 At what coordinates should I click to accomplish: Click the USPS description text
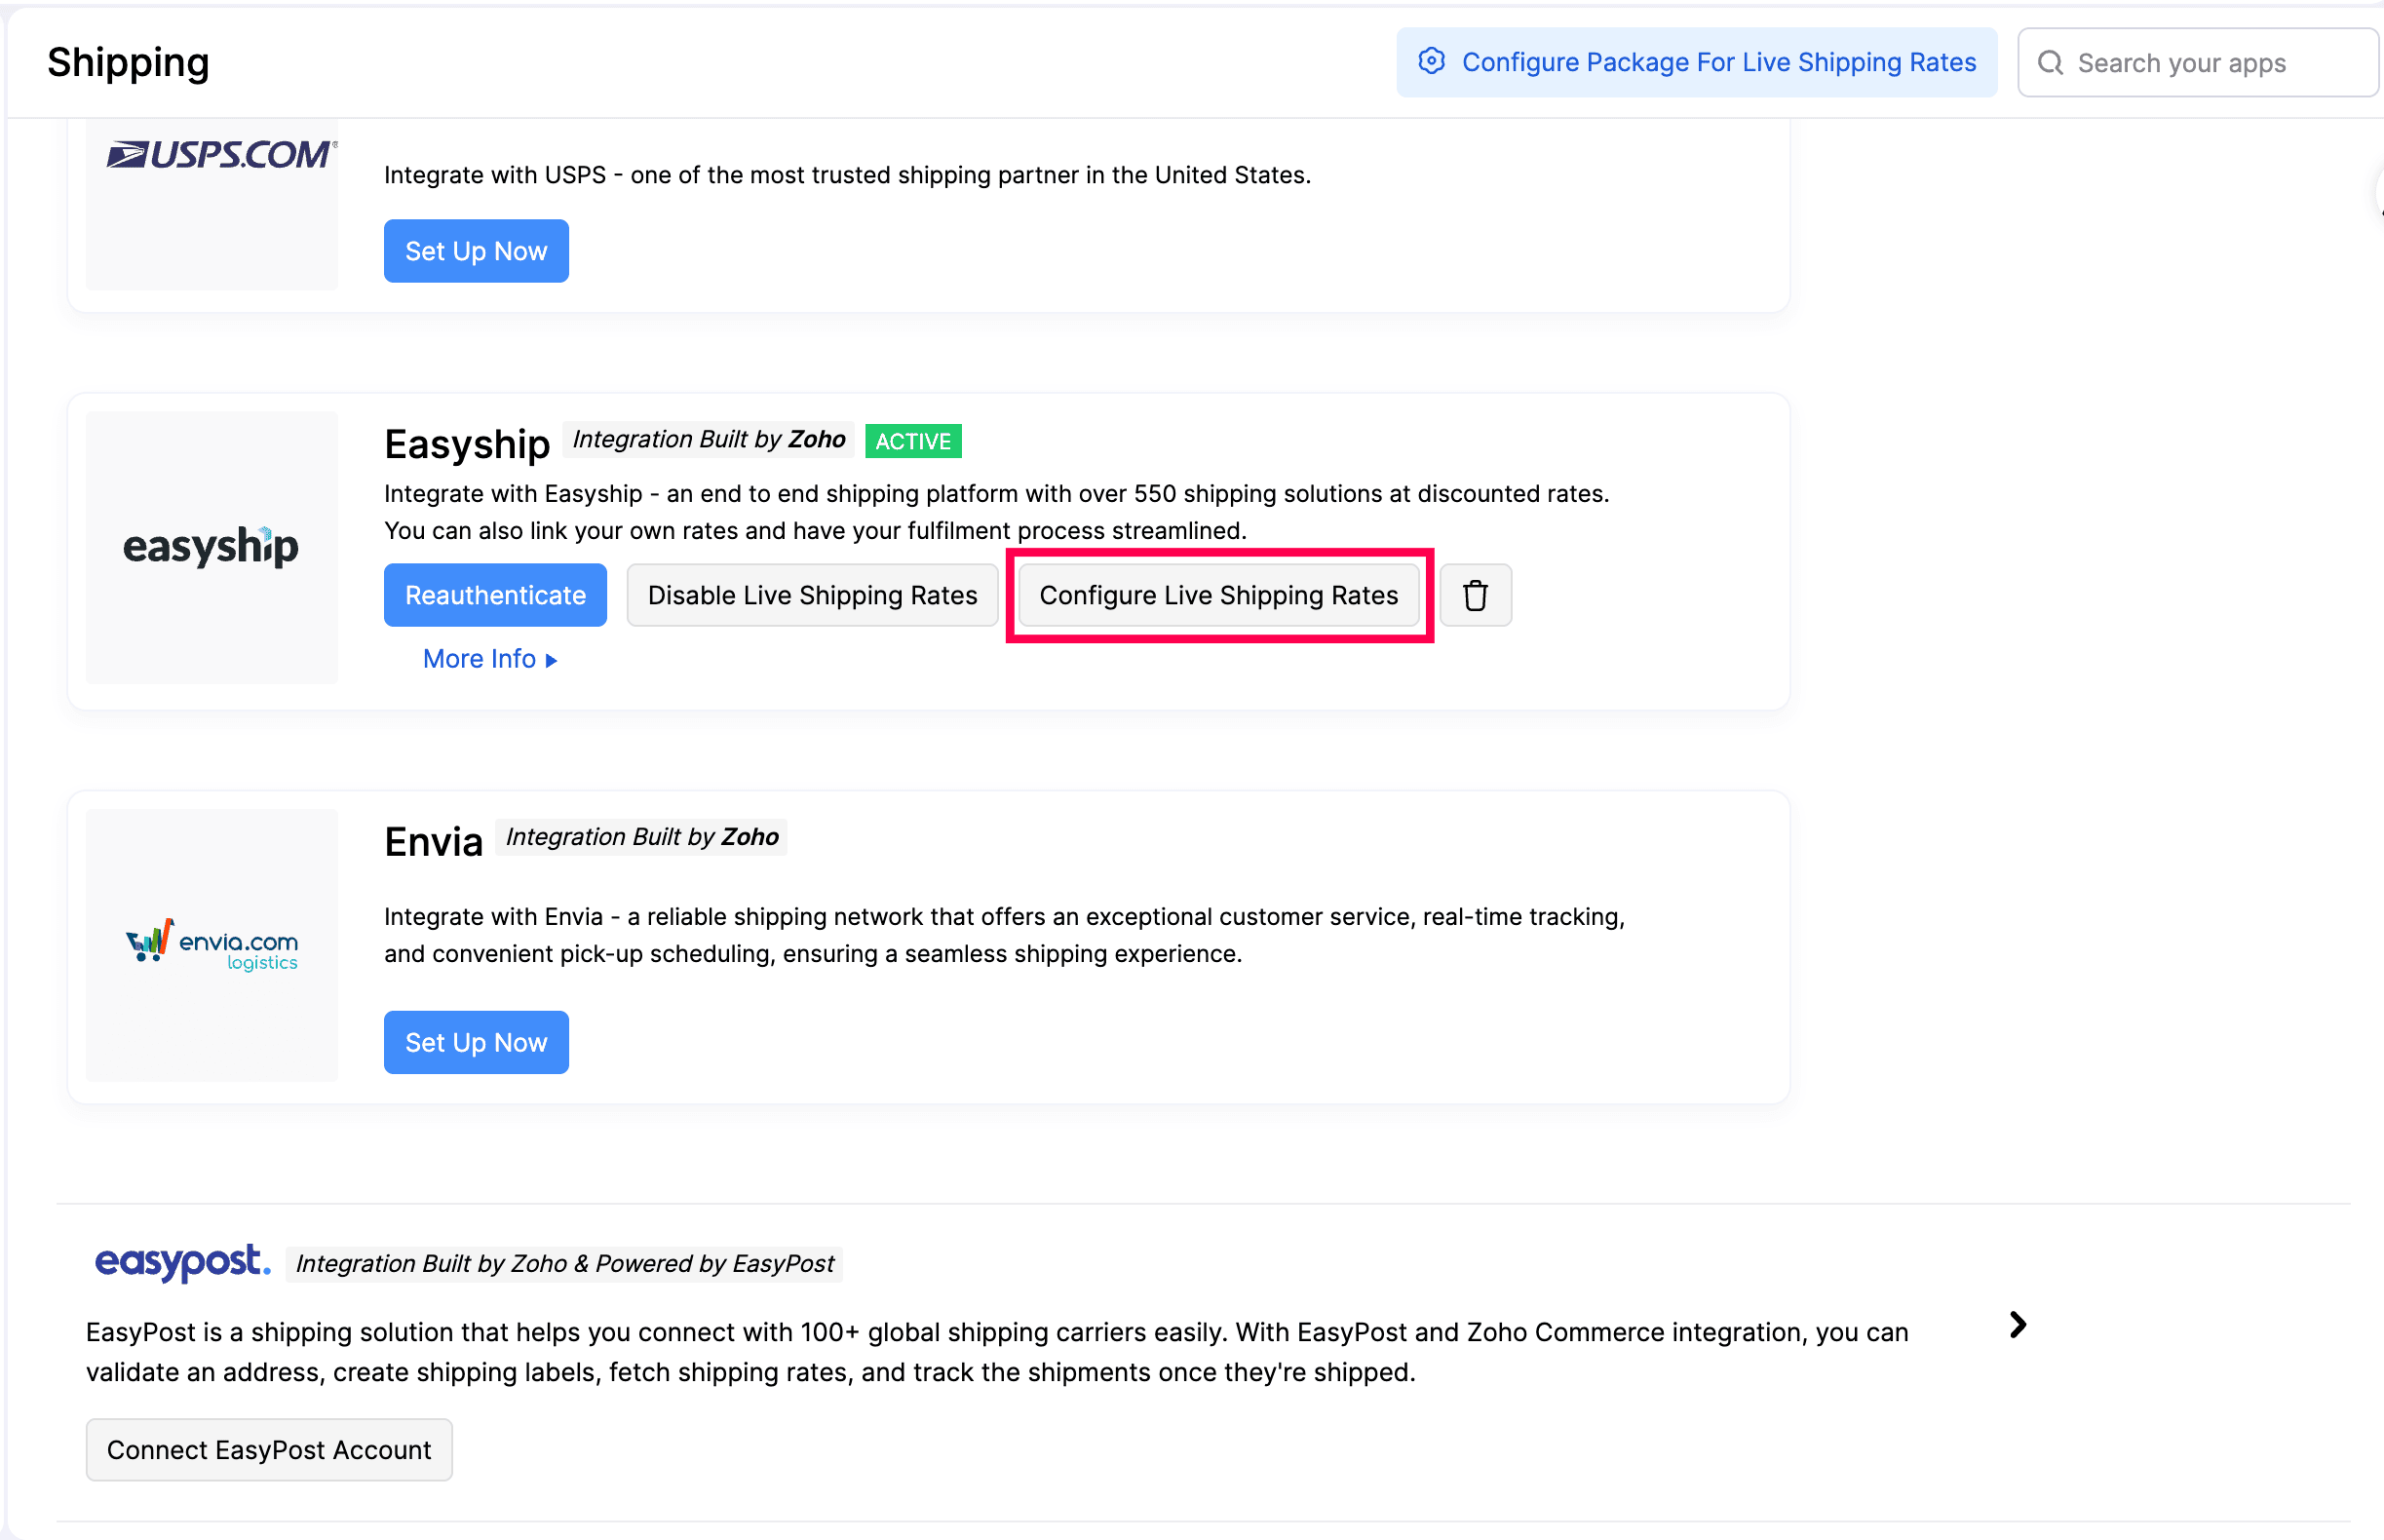pyautogui.click(x=847, y=175)
